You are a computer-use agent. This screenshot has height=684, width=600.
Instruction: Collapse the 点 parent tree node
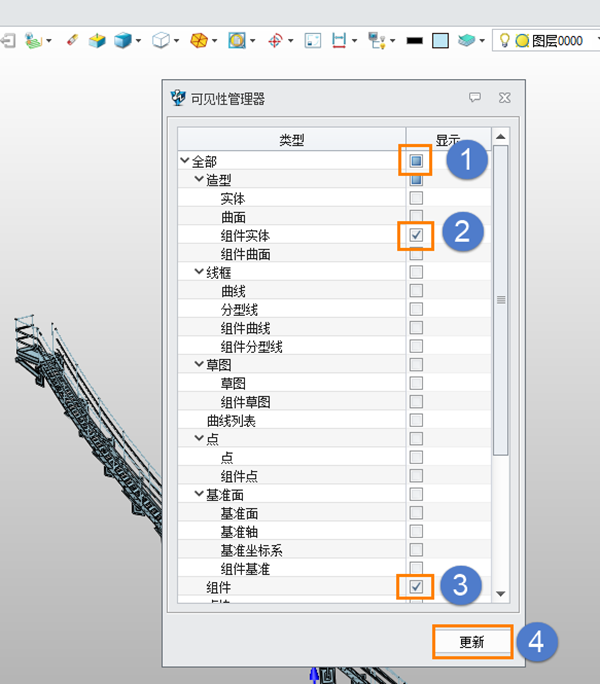199,438
